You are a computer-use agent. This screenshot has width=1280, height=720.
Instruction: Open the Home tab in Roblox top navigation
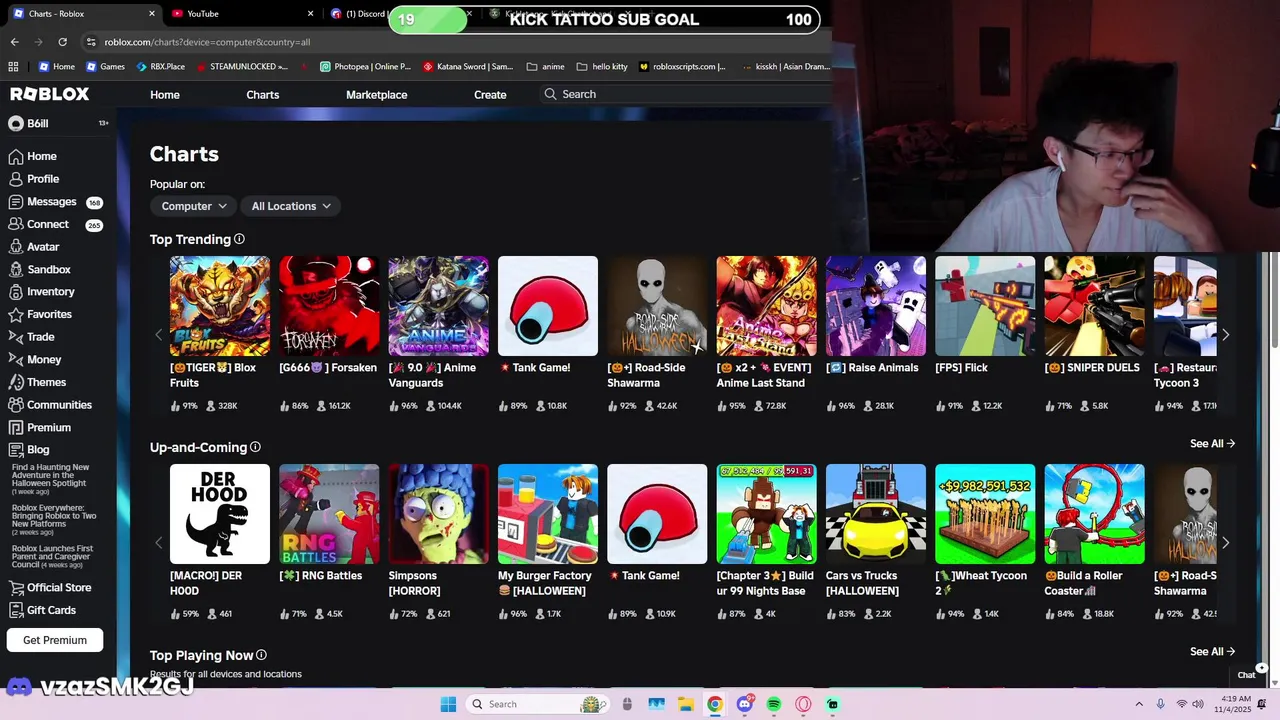click(165, 95)
